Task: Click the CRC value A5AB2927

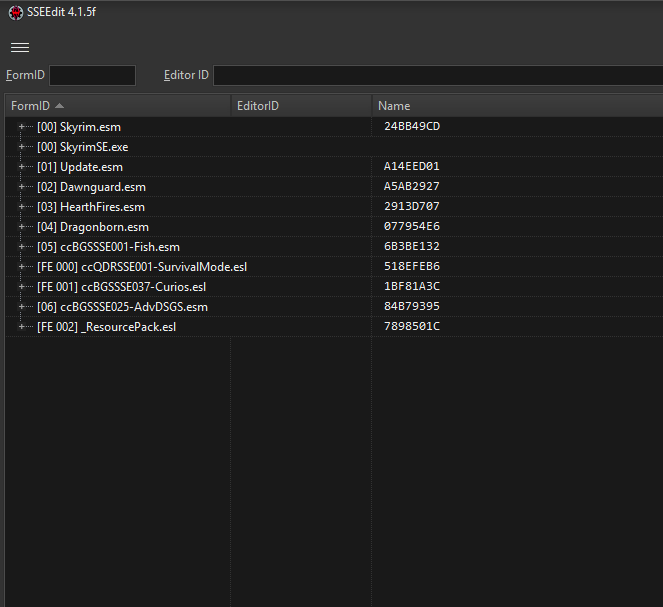Action: (x=412, y=186)
